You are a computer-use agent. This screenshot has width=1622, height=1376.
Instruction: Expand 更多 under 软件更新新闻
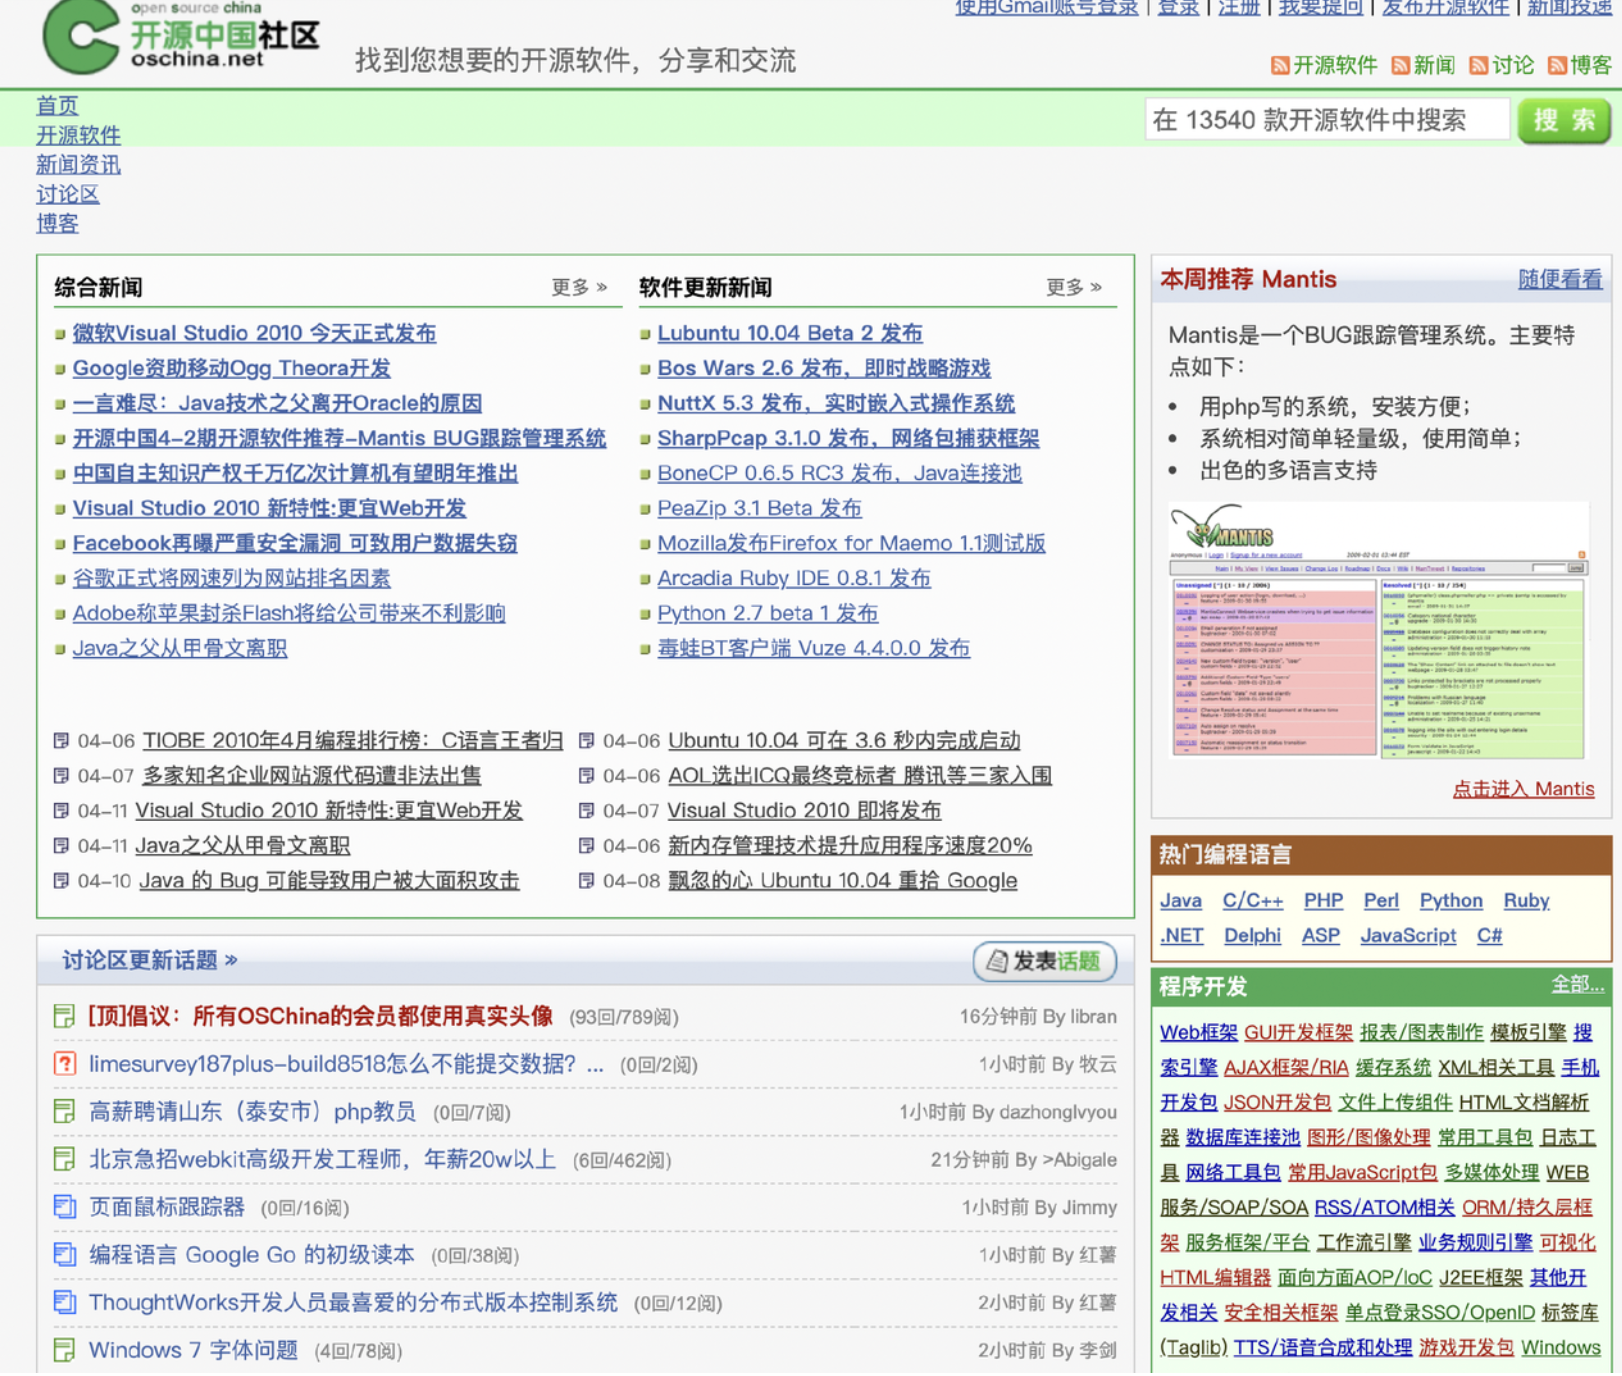1073,288
